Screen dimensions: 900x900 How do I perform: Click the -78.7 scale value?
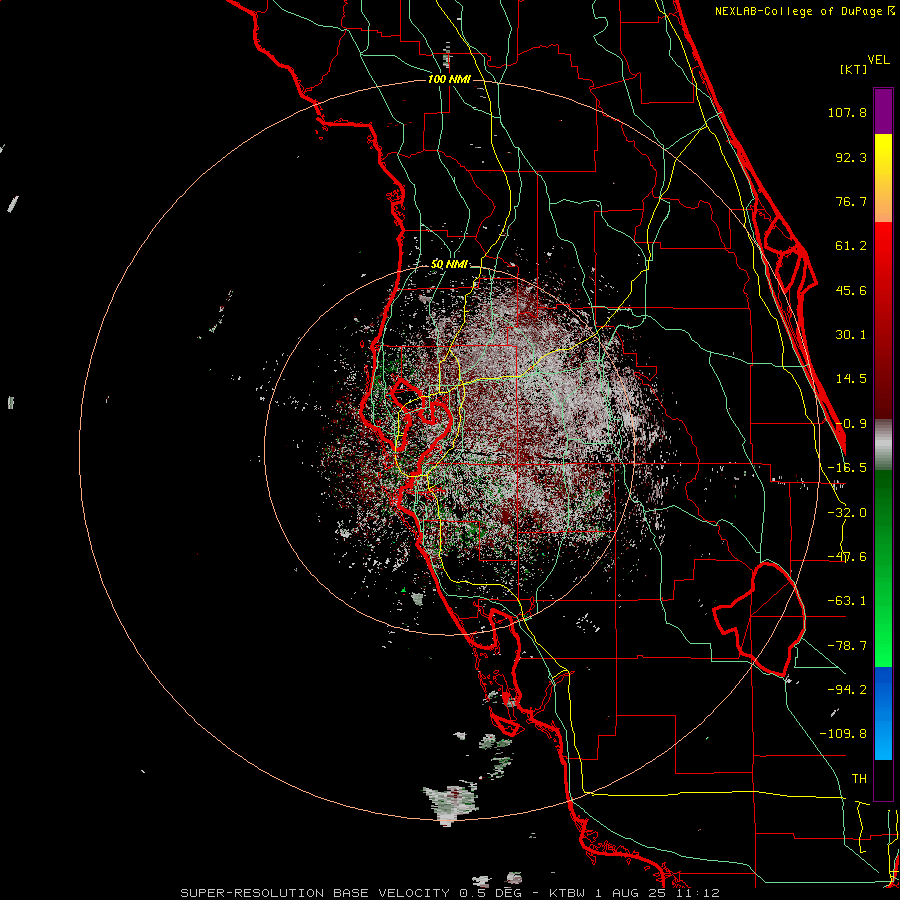847,646
